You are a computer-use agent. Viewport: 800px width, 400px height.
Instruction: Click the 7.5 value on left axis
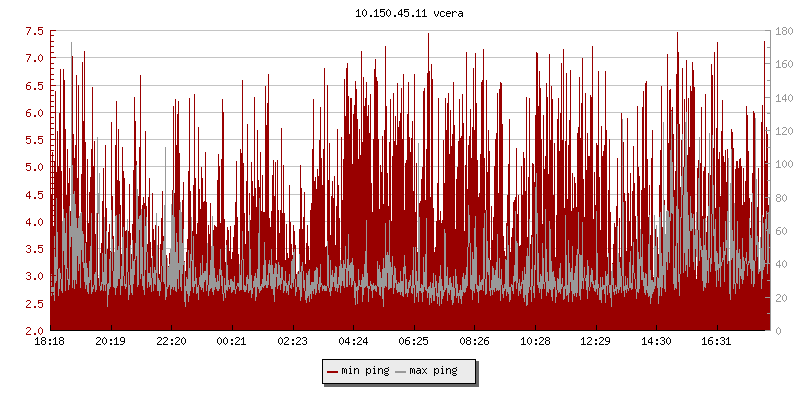click(33, 31)
